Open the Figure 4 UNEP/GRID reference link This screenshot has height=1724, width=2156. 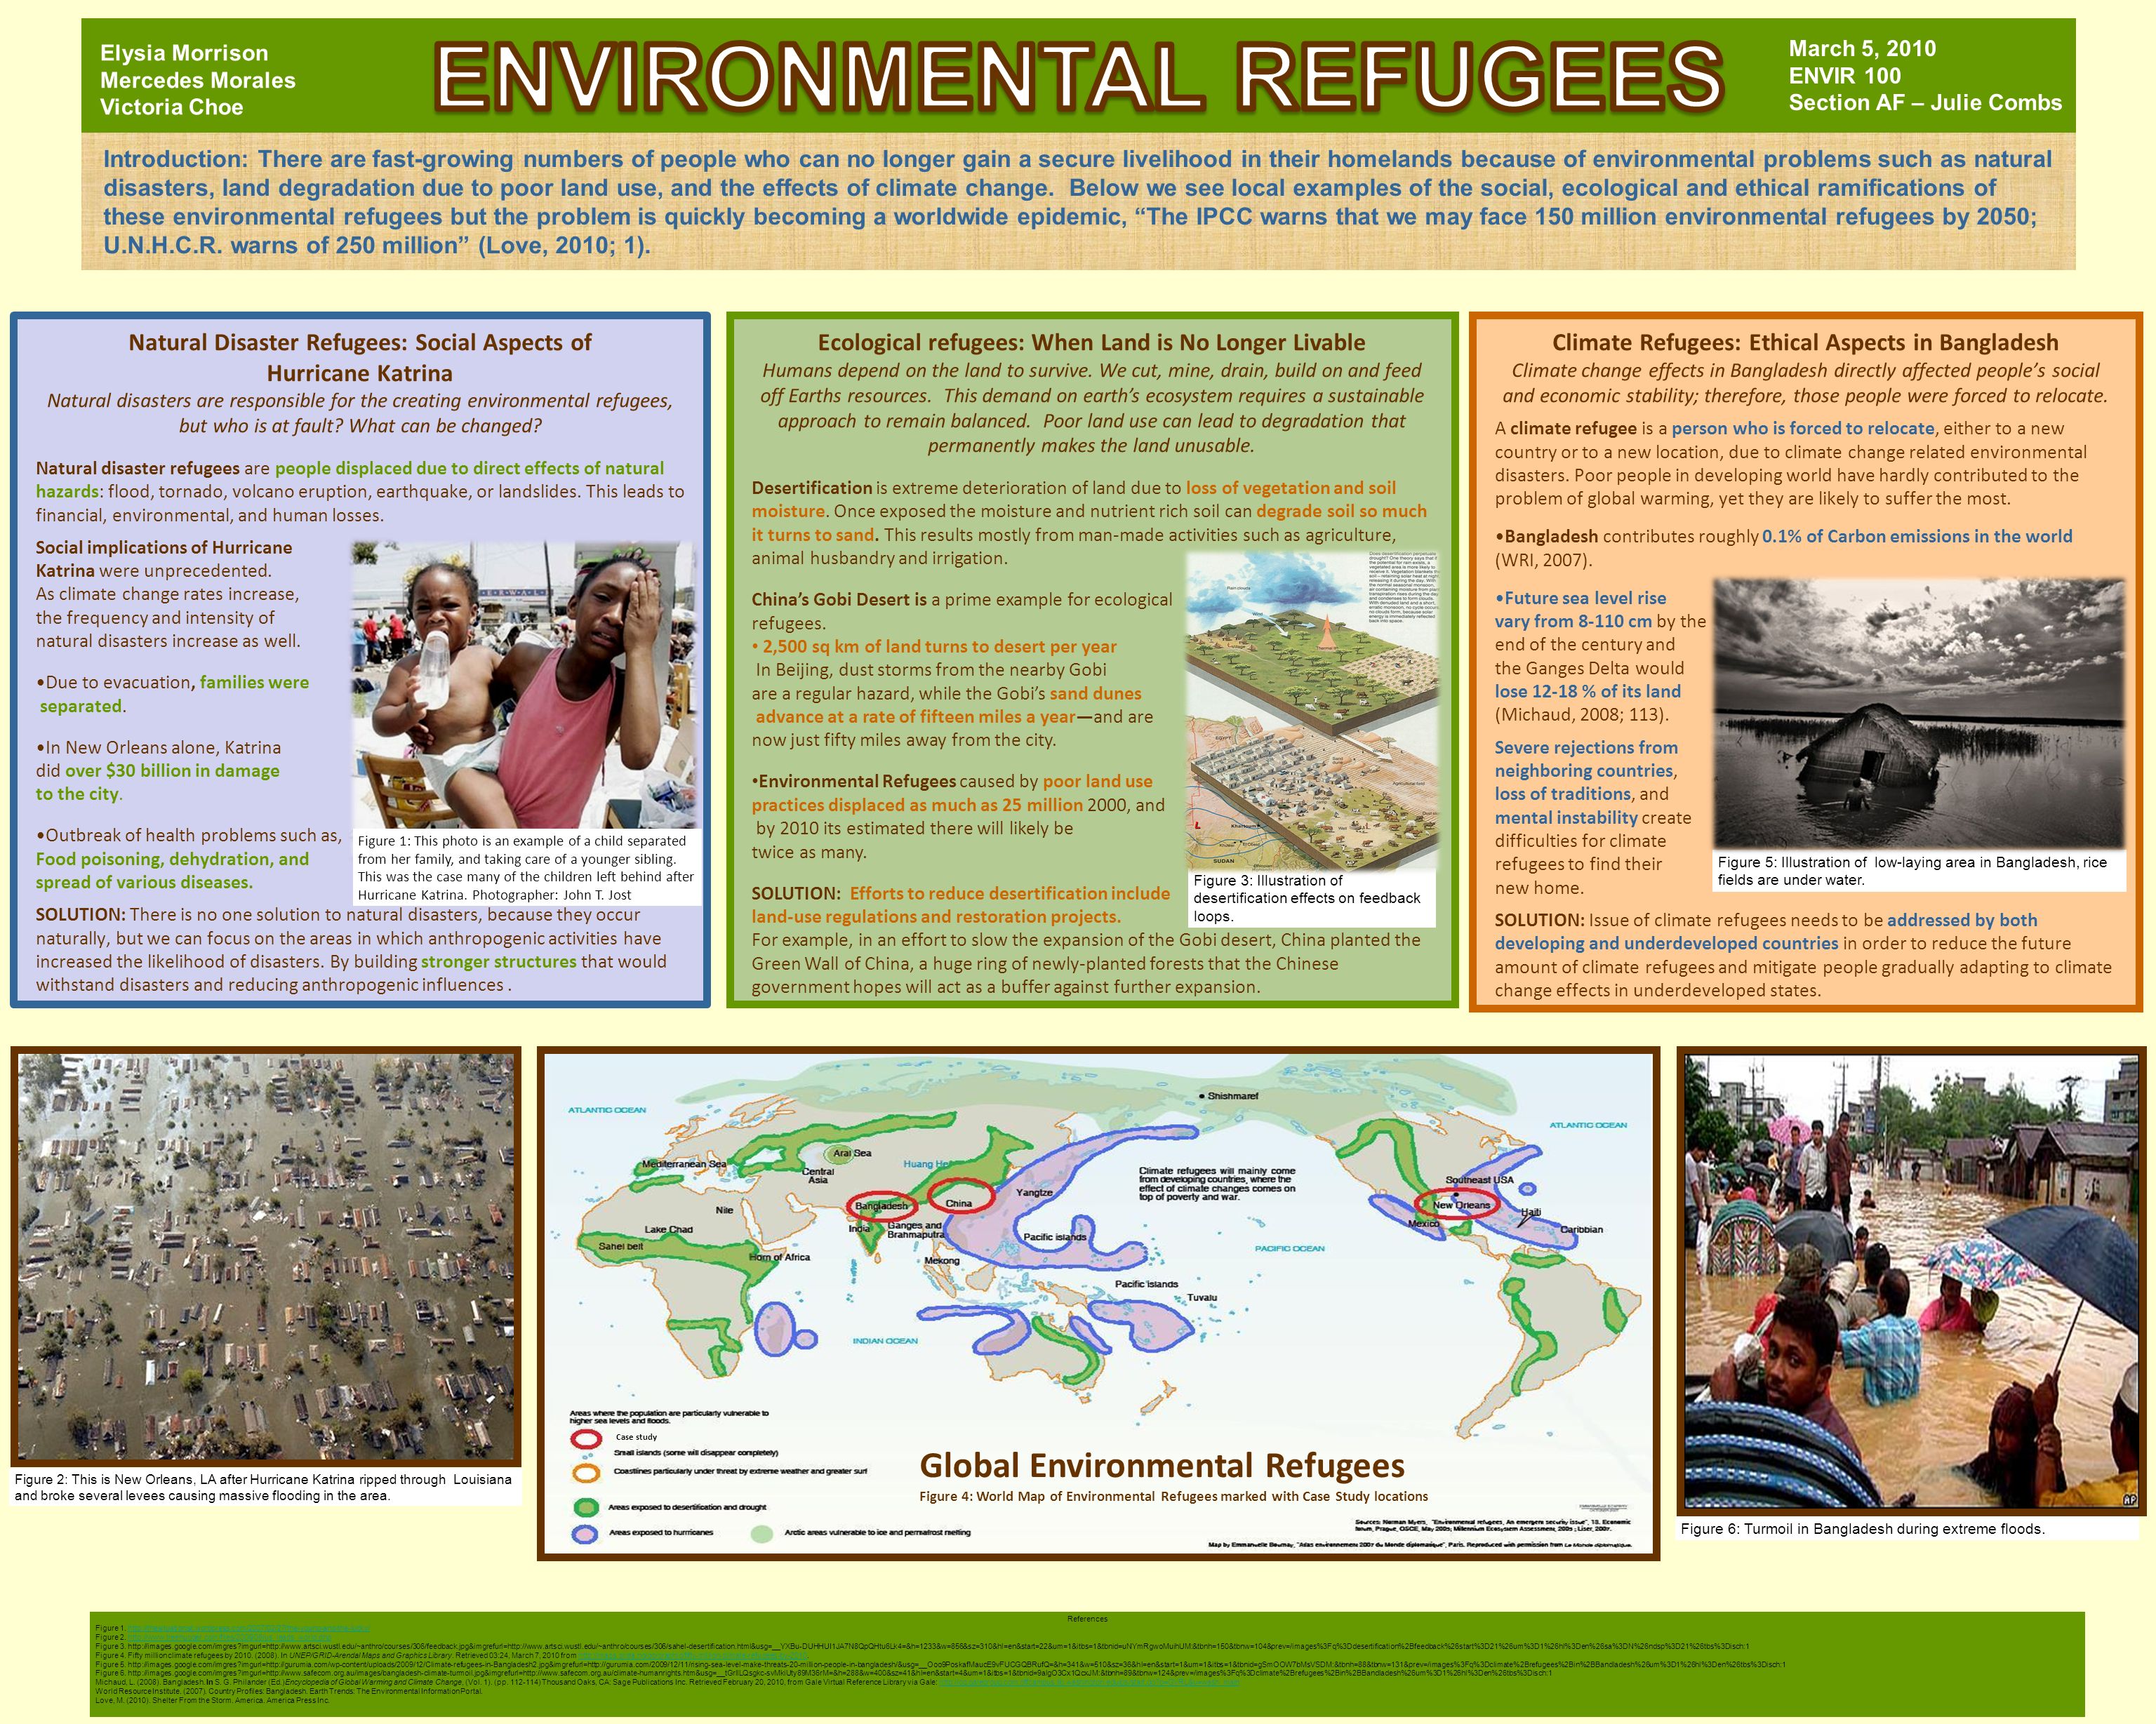click(693, 1655)
